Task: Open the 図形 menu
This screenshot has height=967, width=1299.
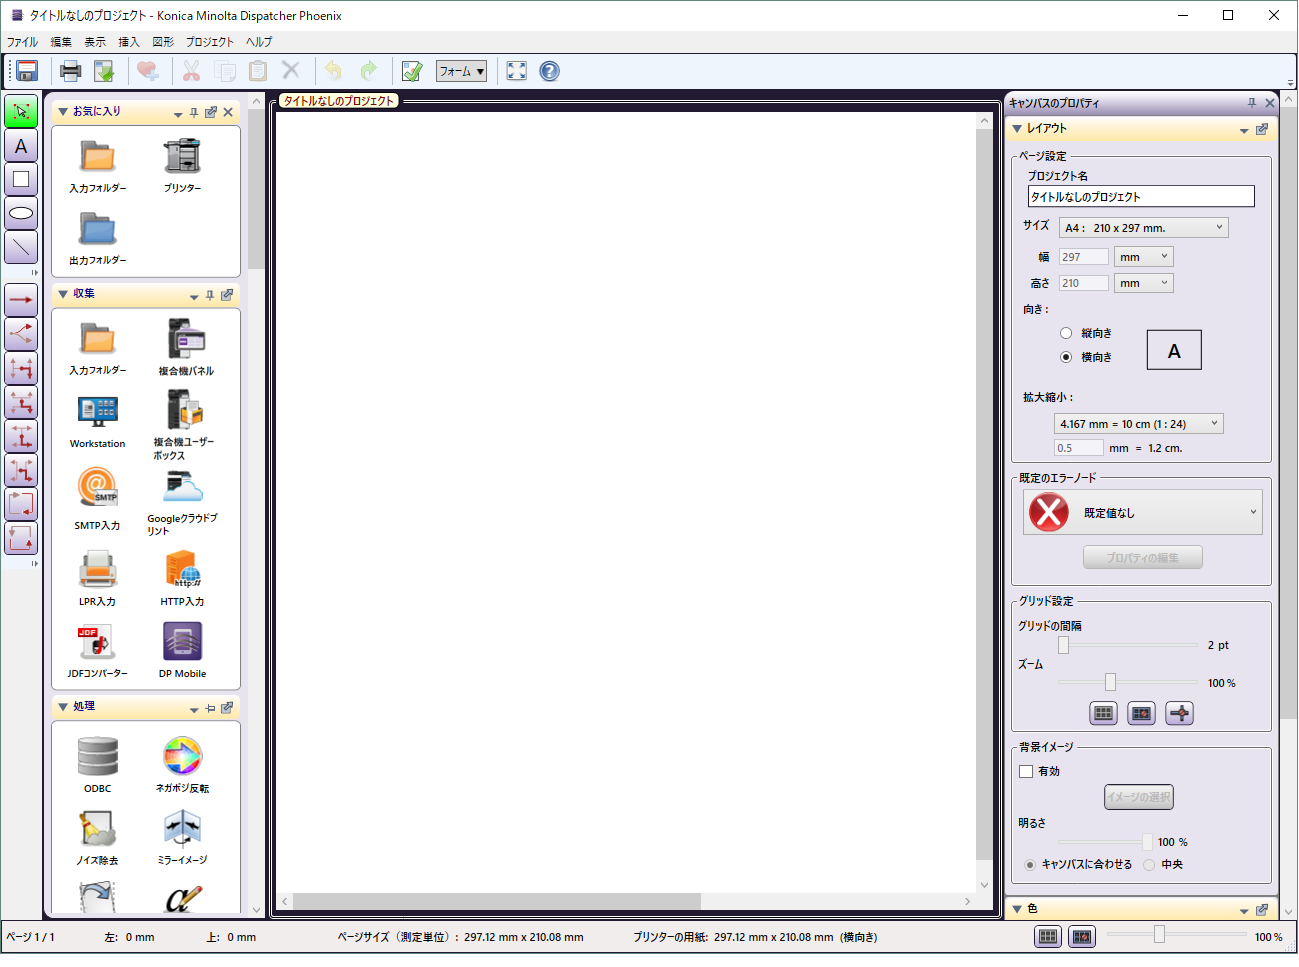Action: [x=163, y=42]
